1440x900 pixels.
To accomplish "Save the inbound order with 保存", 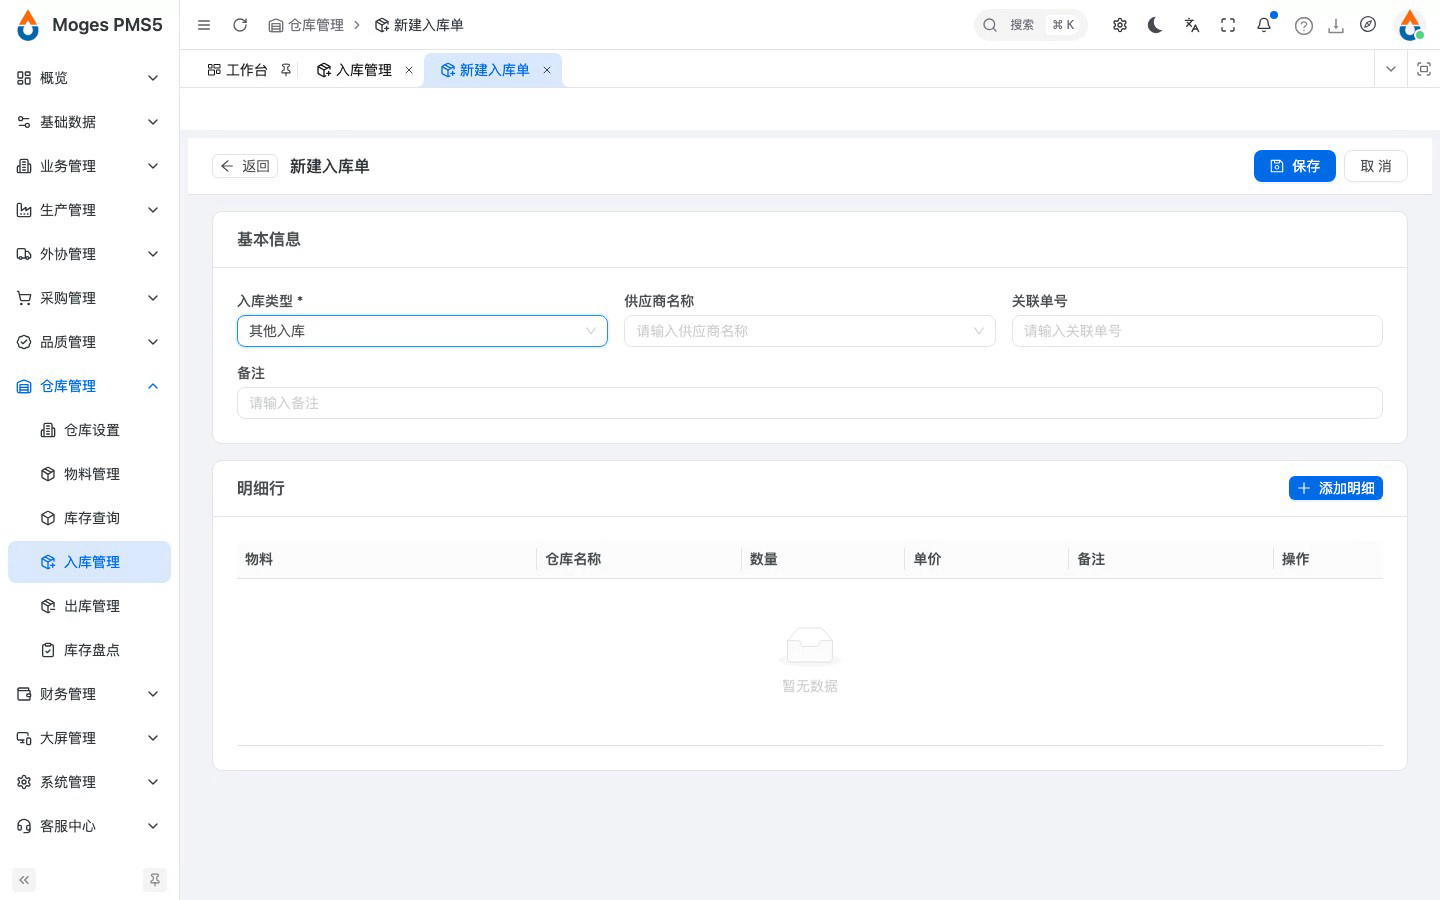I will click(1295, 166).
